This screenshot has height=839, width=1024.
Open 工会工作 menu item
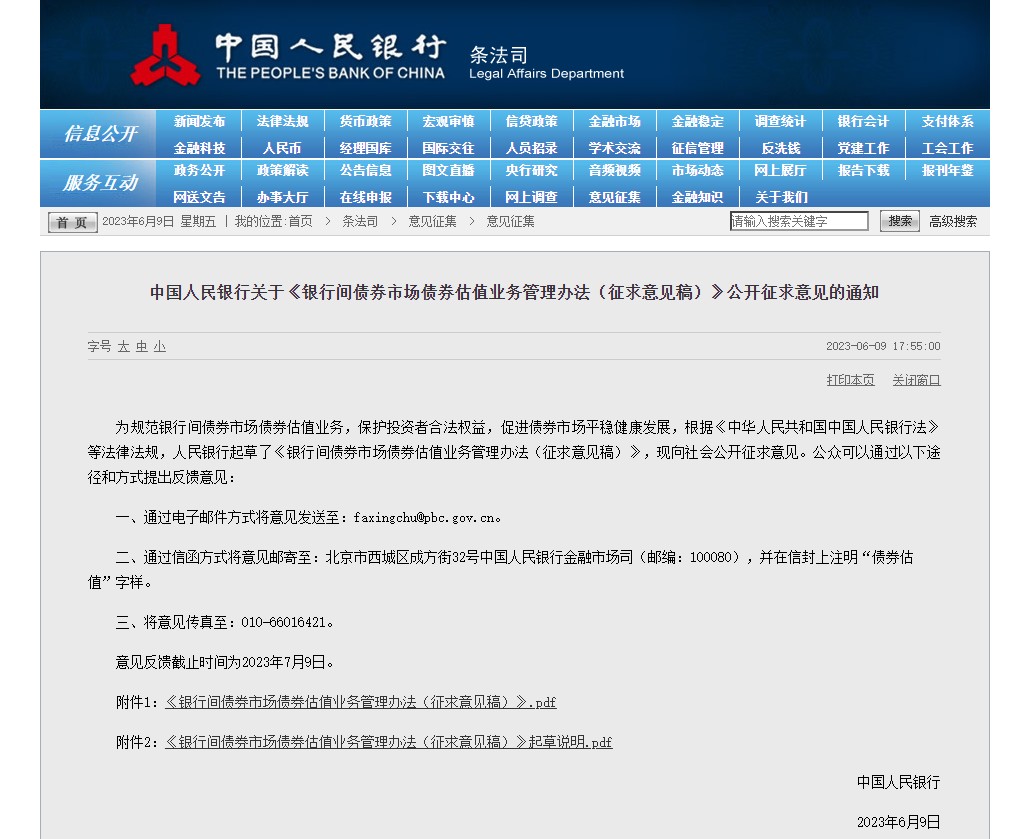point(948,148)
